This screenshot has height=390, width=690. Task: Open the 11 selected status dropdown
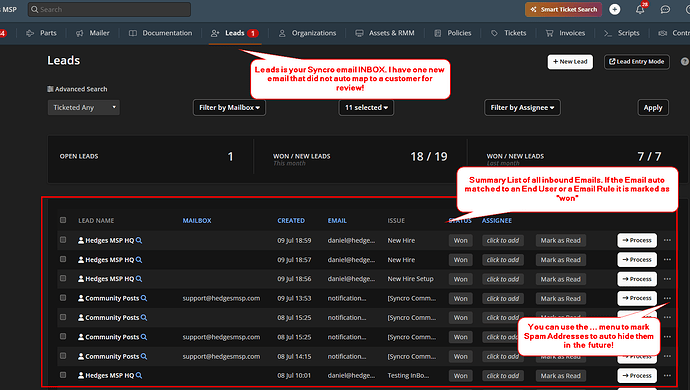(x=366, y=107)
